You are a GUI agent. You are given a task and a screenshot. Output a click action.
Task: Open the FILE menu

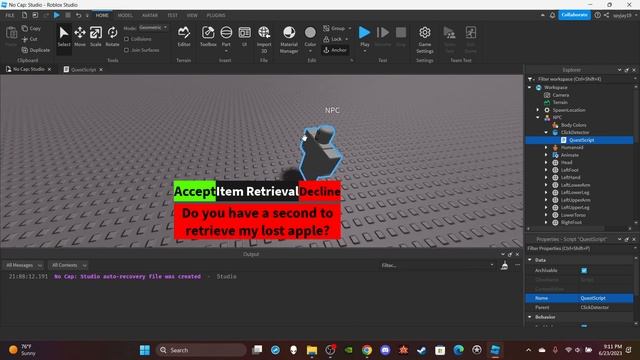[x=10, y=15]
